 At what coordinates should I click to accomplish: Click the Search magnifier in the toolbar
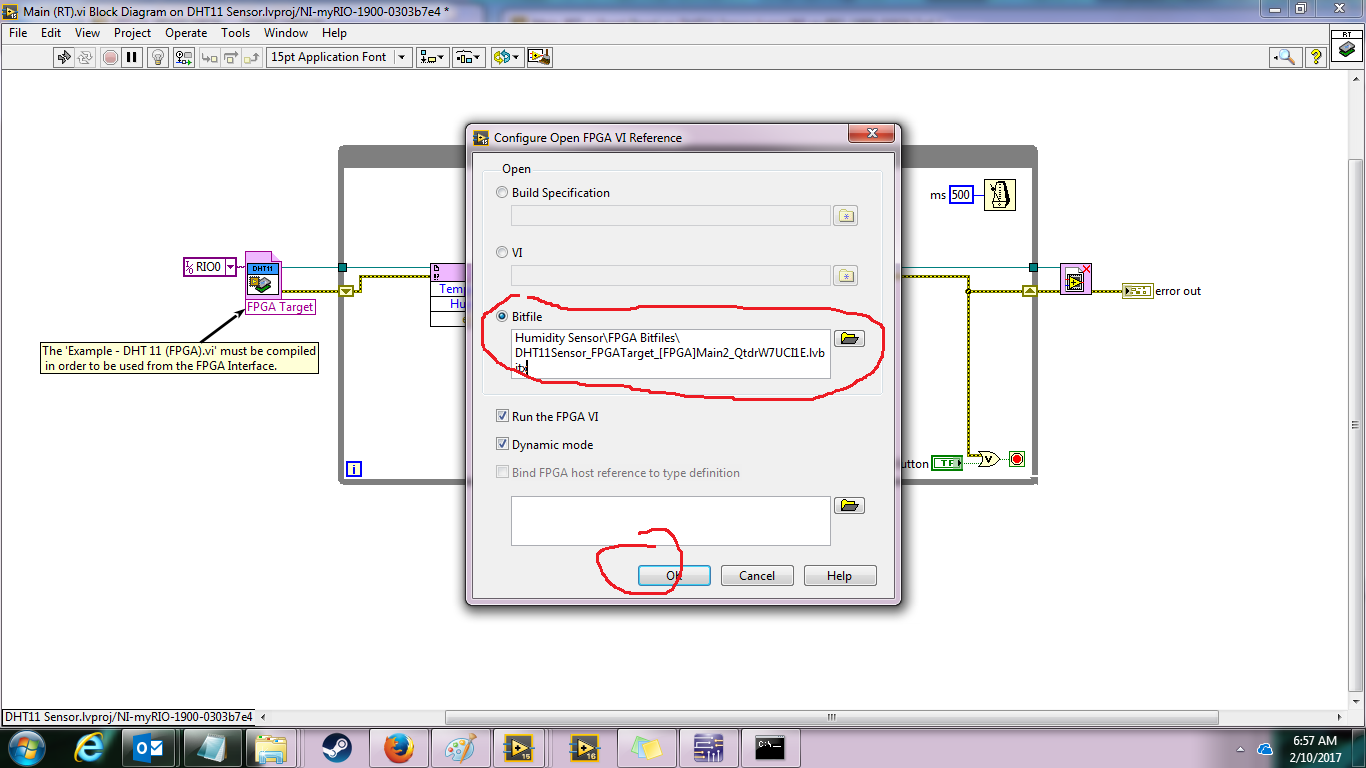[x=1286, y=57]
